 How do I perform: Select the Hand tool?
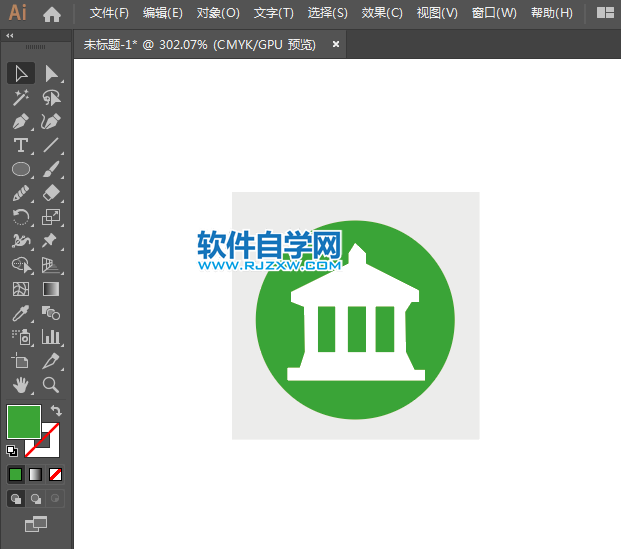coord(20,385)
